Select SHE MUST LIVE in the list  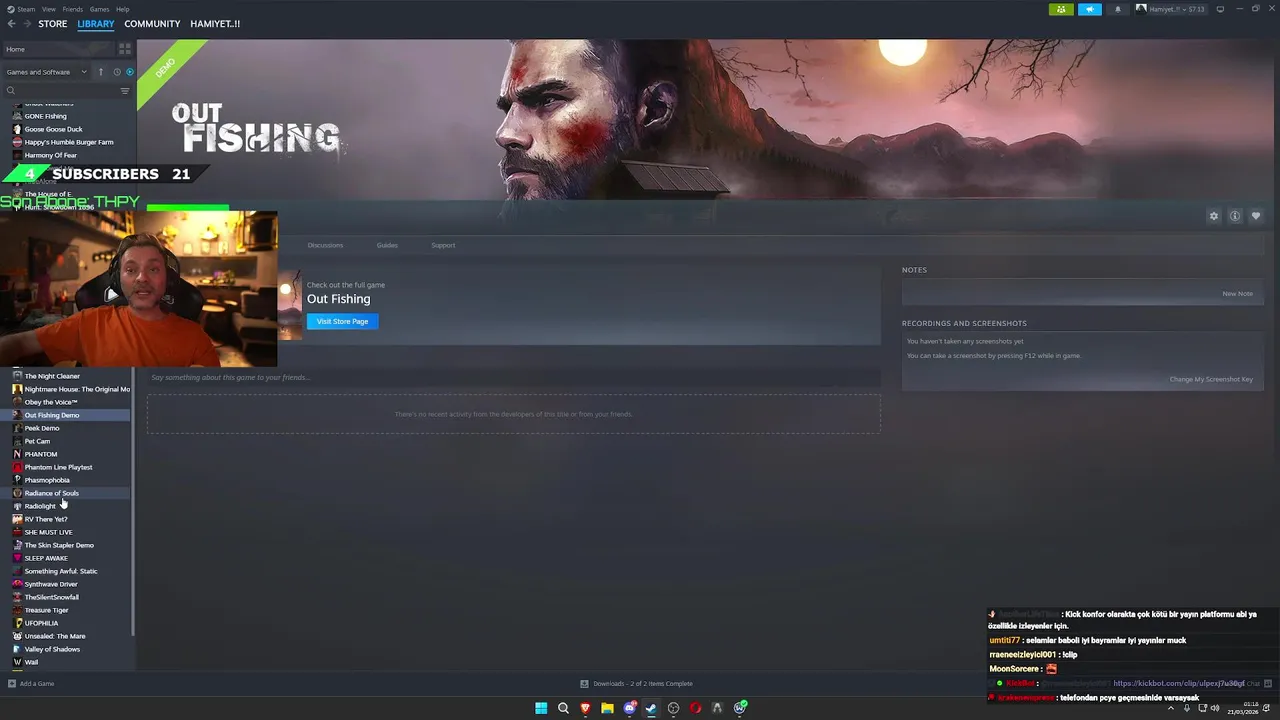coord(48,532)
